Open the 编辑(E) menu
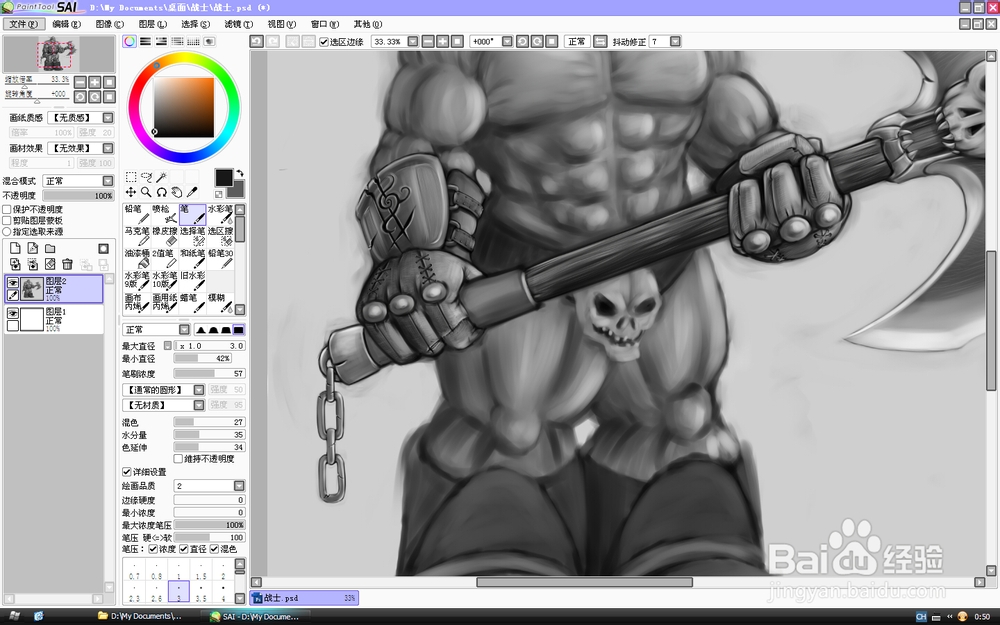1000x625 pixels. (67, 24)
